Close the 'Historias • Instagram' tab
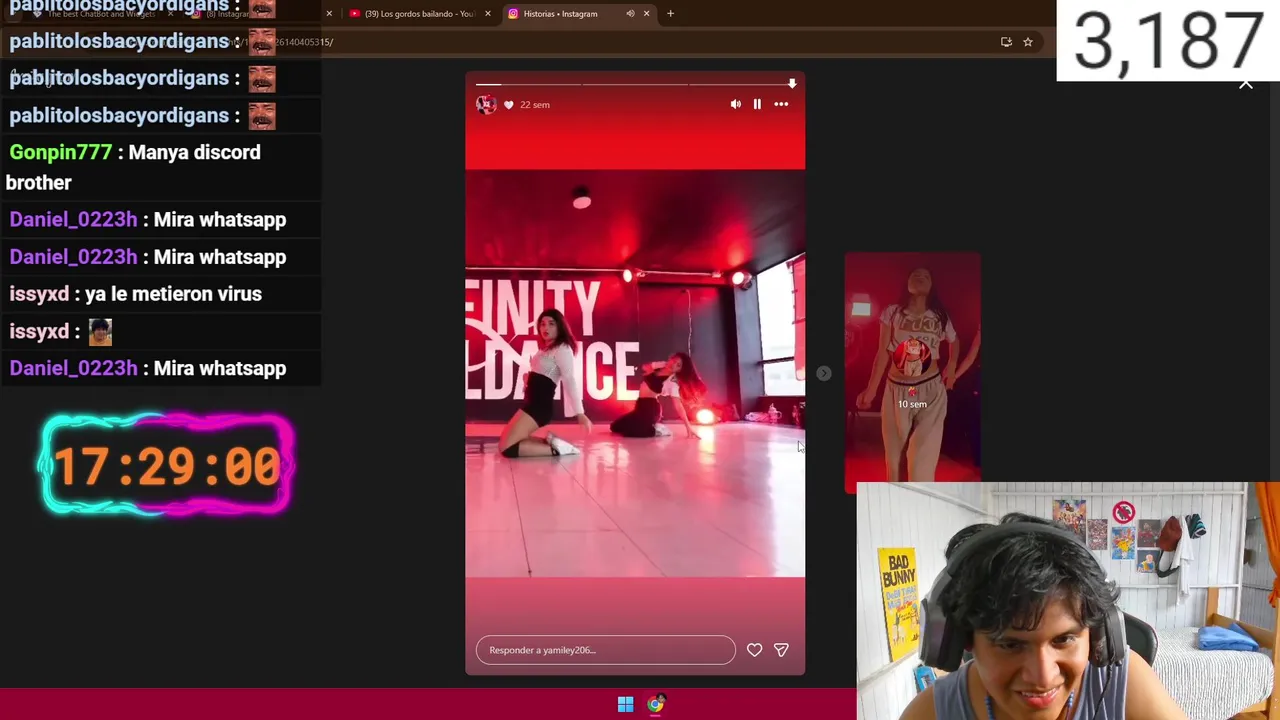 click(x=646, y=14)
